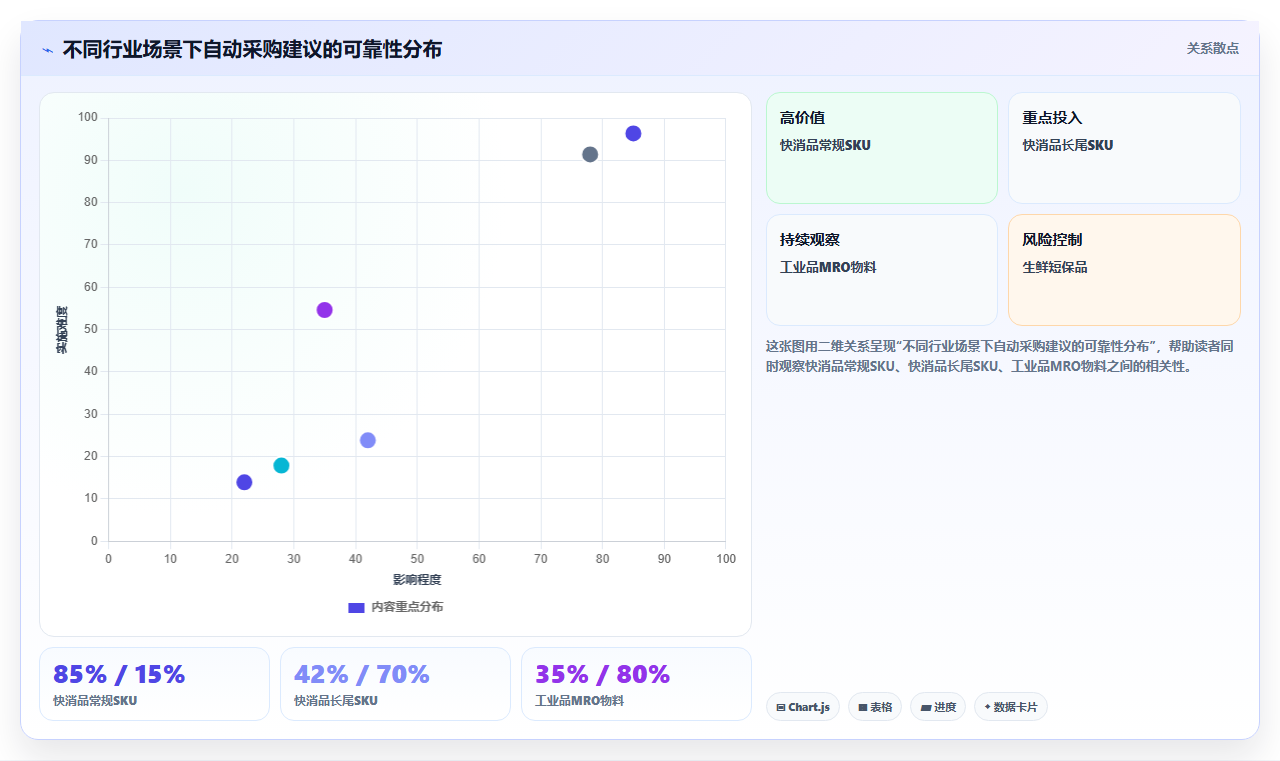1280x761 pixels.
Task: Open the 高价值 quadrant card
Action: (x=882, y=148)
